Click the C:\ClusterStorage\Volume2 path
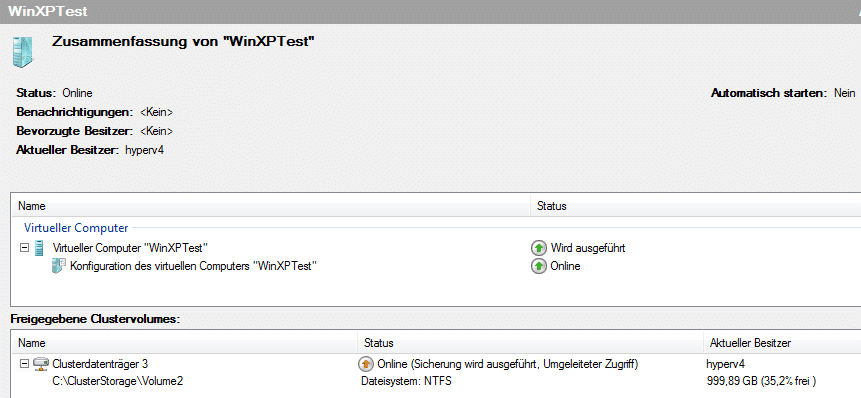 (x=118, y=380)
